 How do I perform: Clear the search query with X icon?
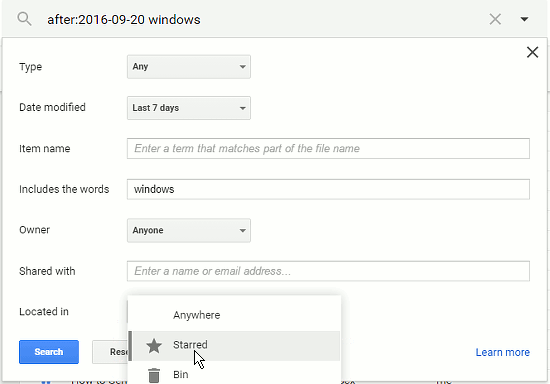[x=495, y=19]
